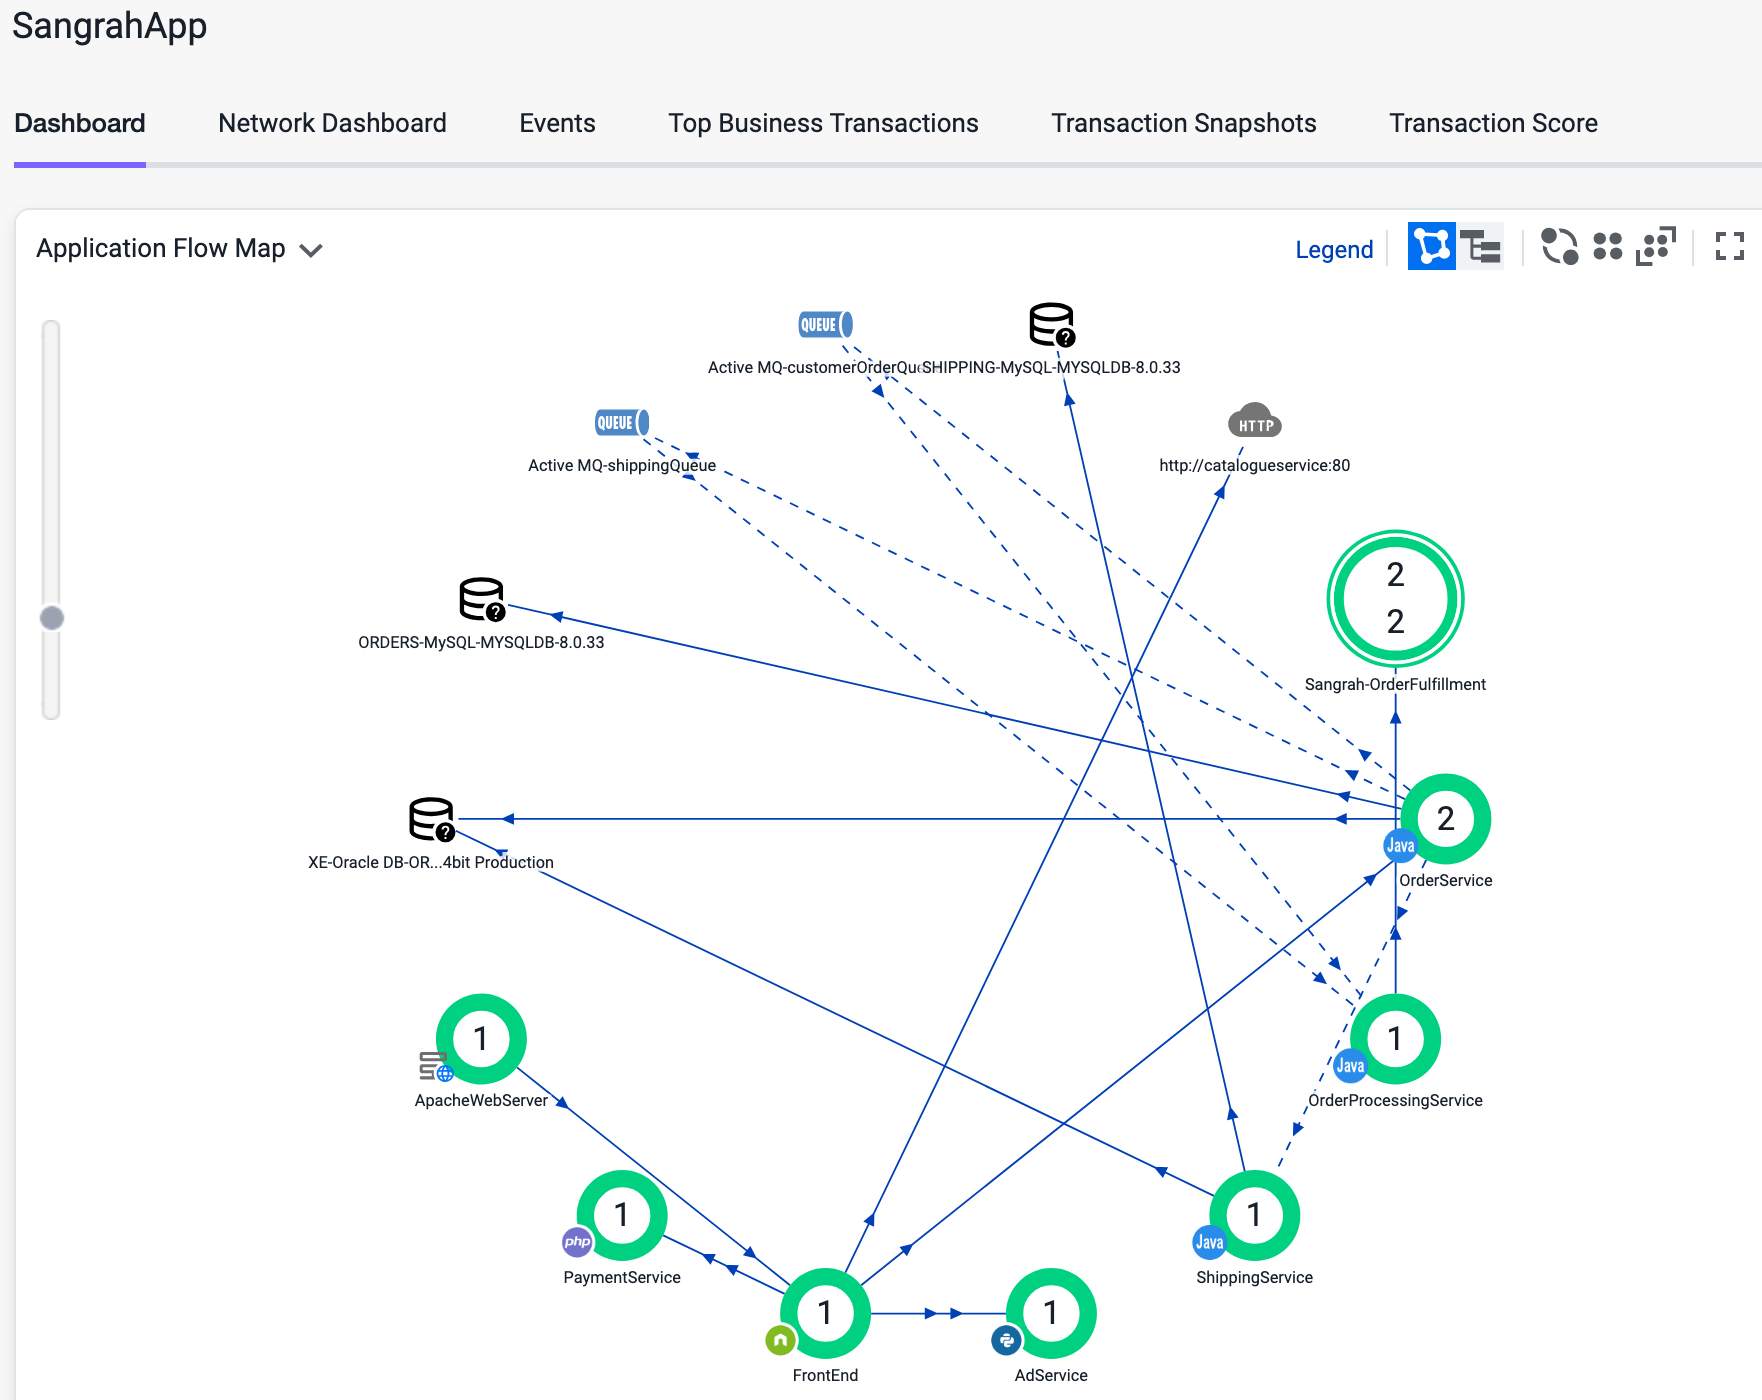Open the Transaction Score tab
Screen dimensions: 1762x1400
coord(1493,123)
